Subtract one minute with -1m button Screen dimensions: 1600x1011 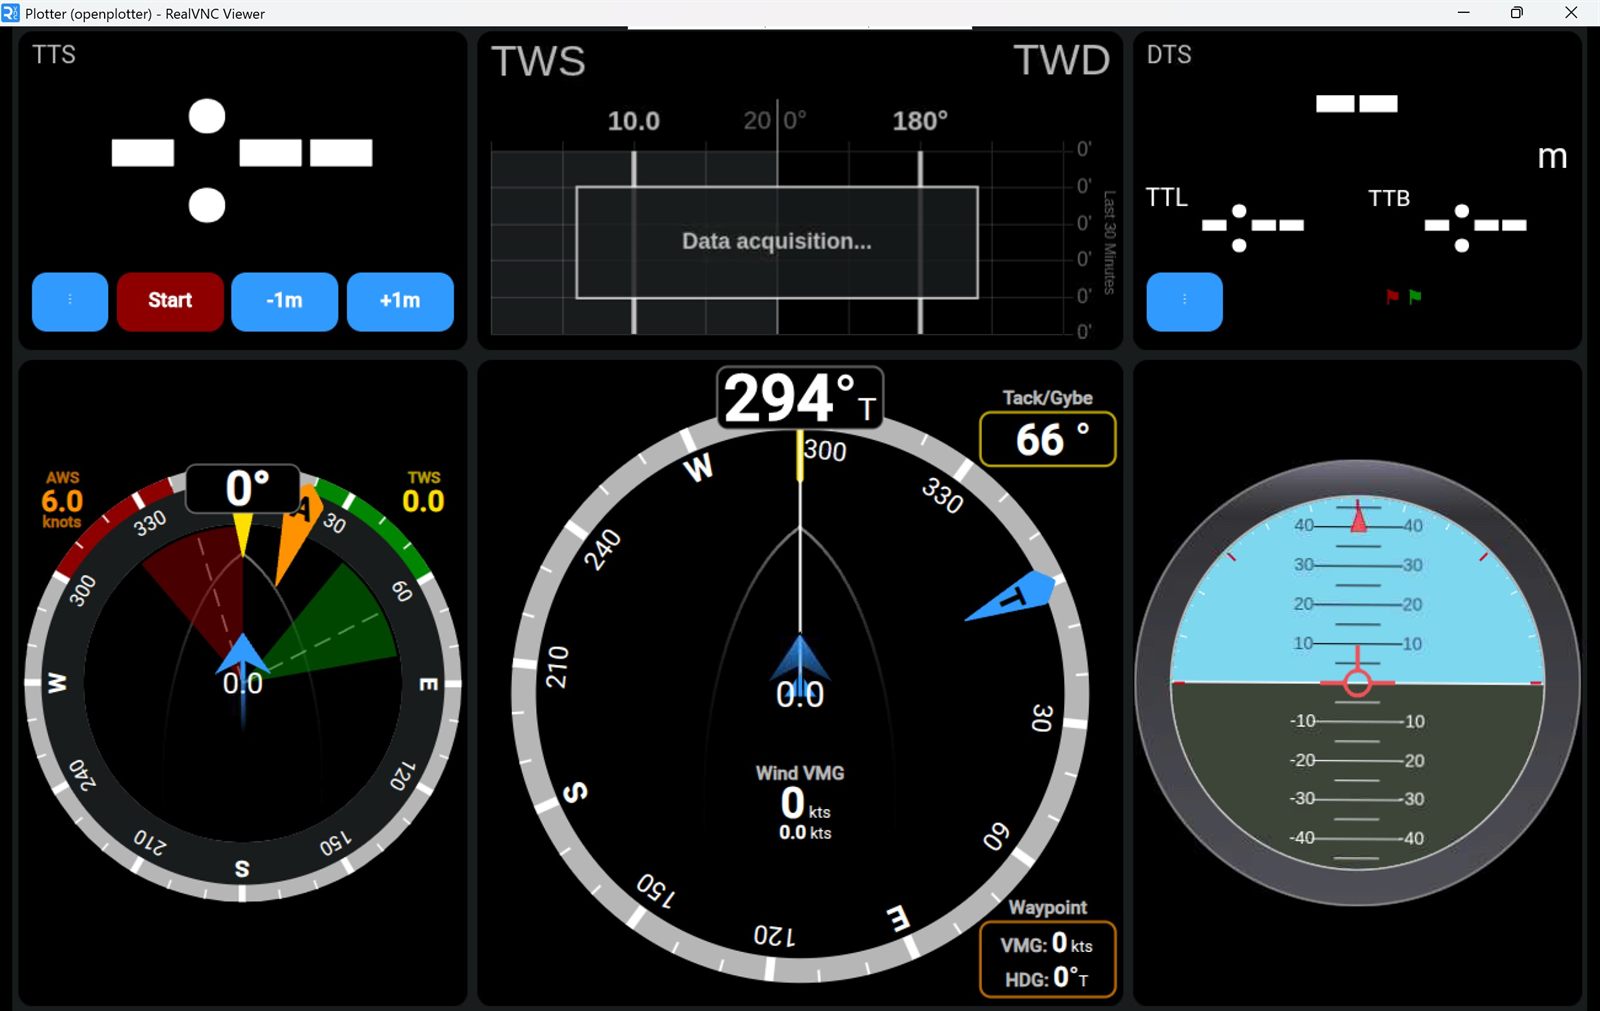point(284,301)
